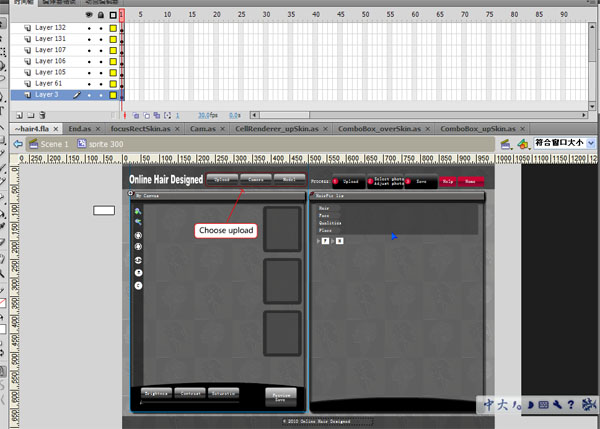Switch to the End.as tab
This screenshot has height=429, width=600.
pos(80,129)
